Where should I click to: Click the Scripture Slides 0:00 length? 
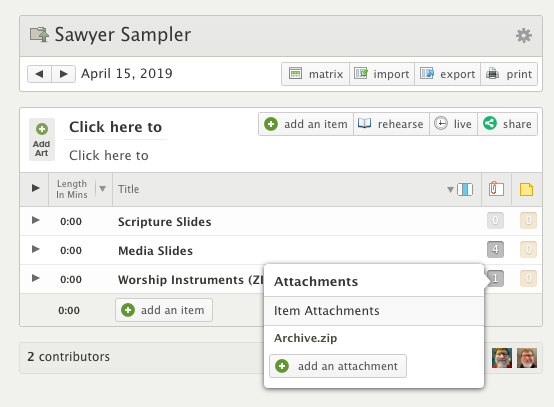[71, 222]
